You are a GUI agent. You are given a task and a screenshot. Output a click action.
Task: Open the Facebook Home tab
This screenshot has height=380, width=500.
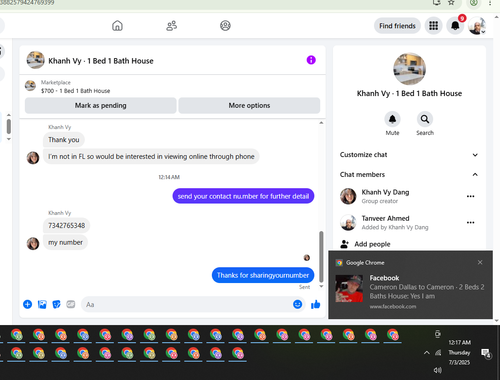[x=117, y=26]
